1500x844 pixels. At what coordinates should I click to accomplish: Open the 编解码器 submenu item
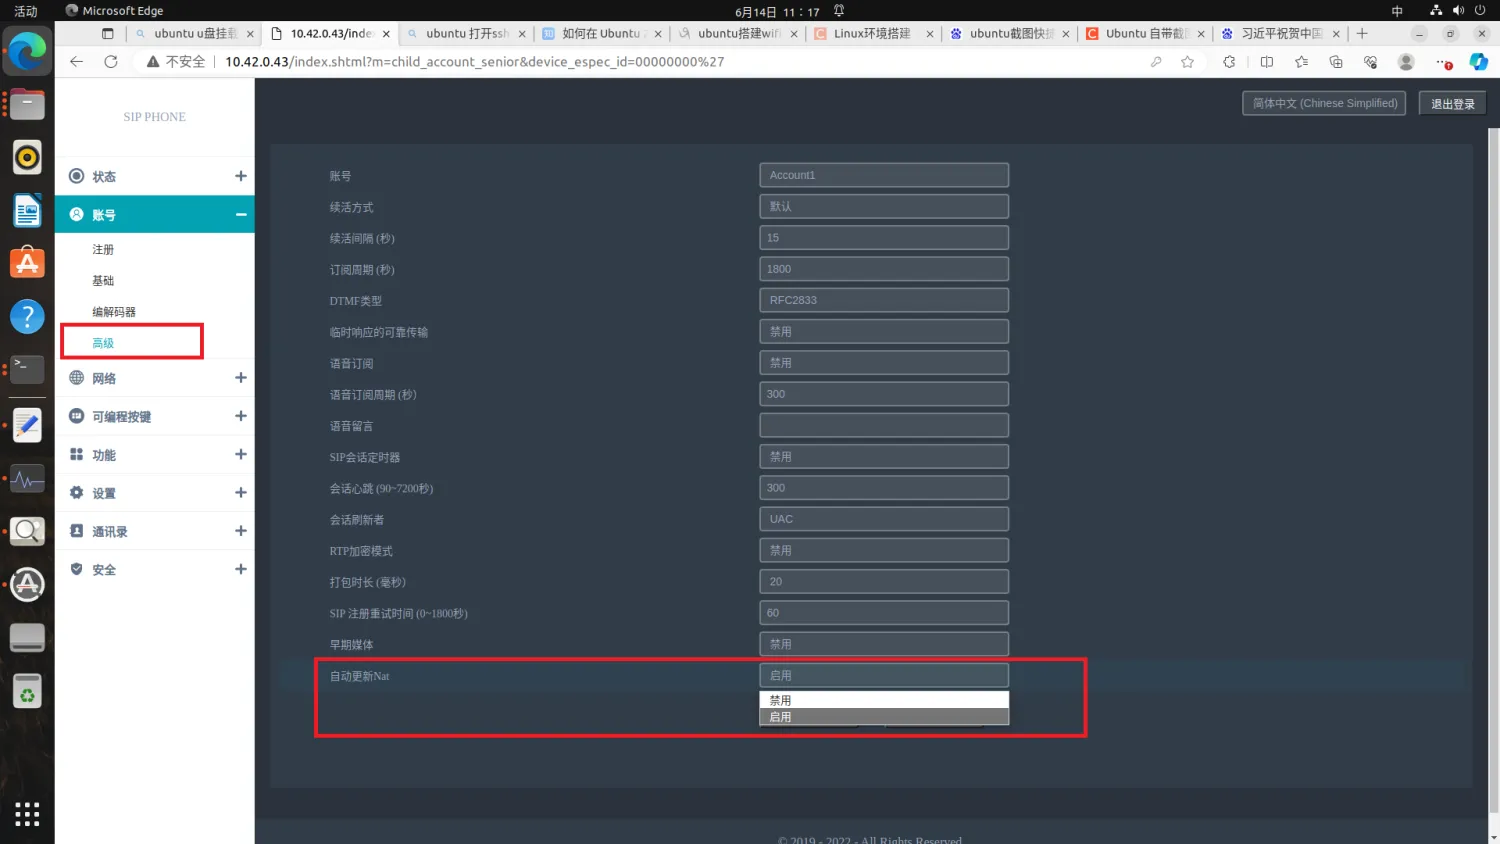(x=114, y=312)
